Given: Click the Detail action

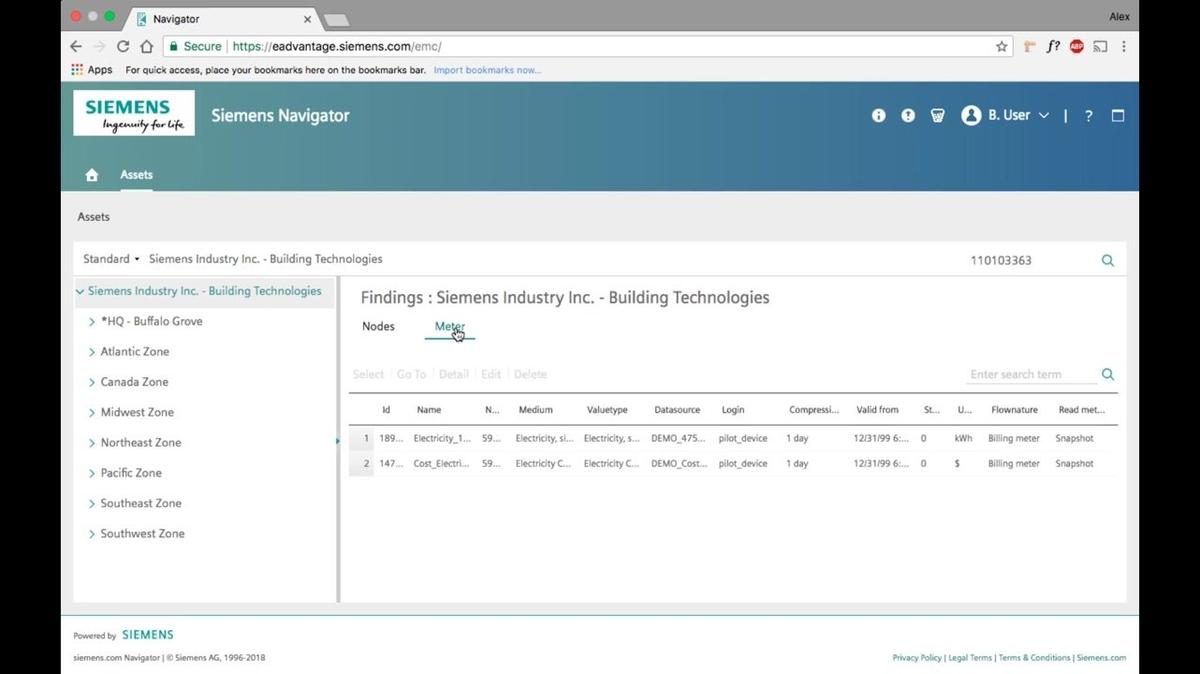Looking at the screenshot, I should tap(454, 374).
